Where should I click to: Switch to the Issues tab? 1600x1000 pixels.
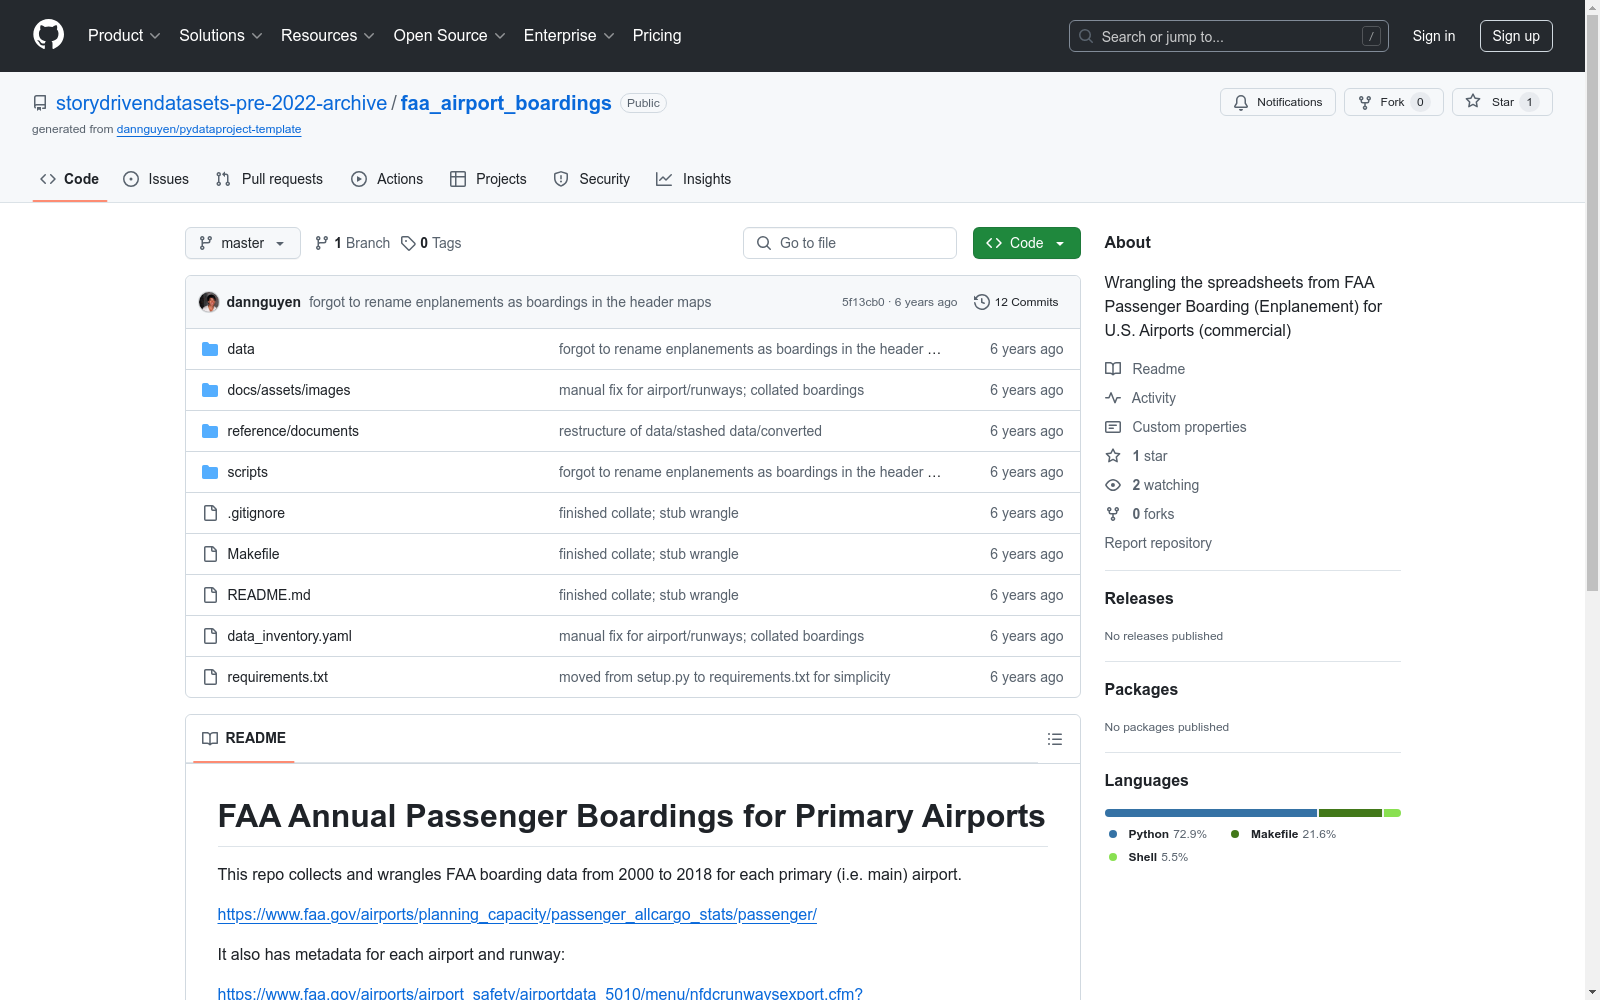tap(156, 179)
